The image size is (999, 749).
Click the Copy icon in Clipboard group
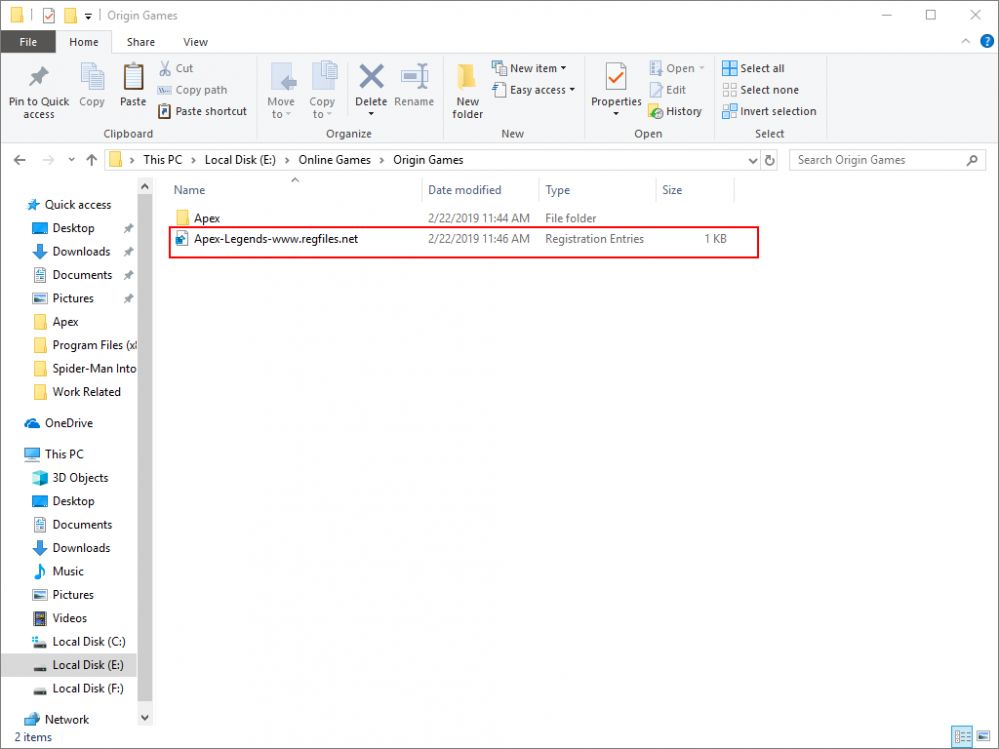92,77
